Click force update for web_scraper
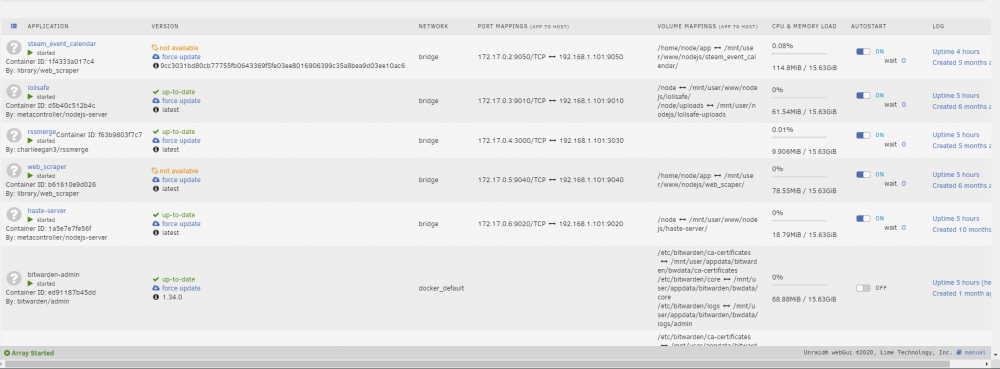This screenshot has height=369, width=1000. coord(181,180)
